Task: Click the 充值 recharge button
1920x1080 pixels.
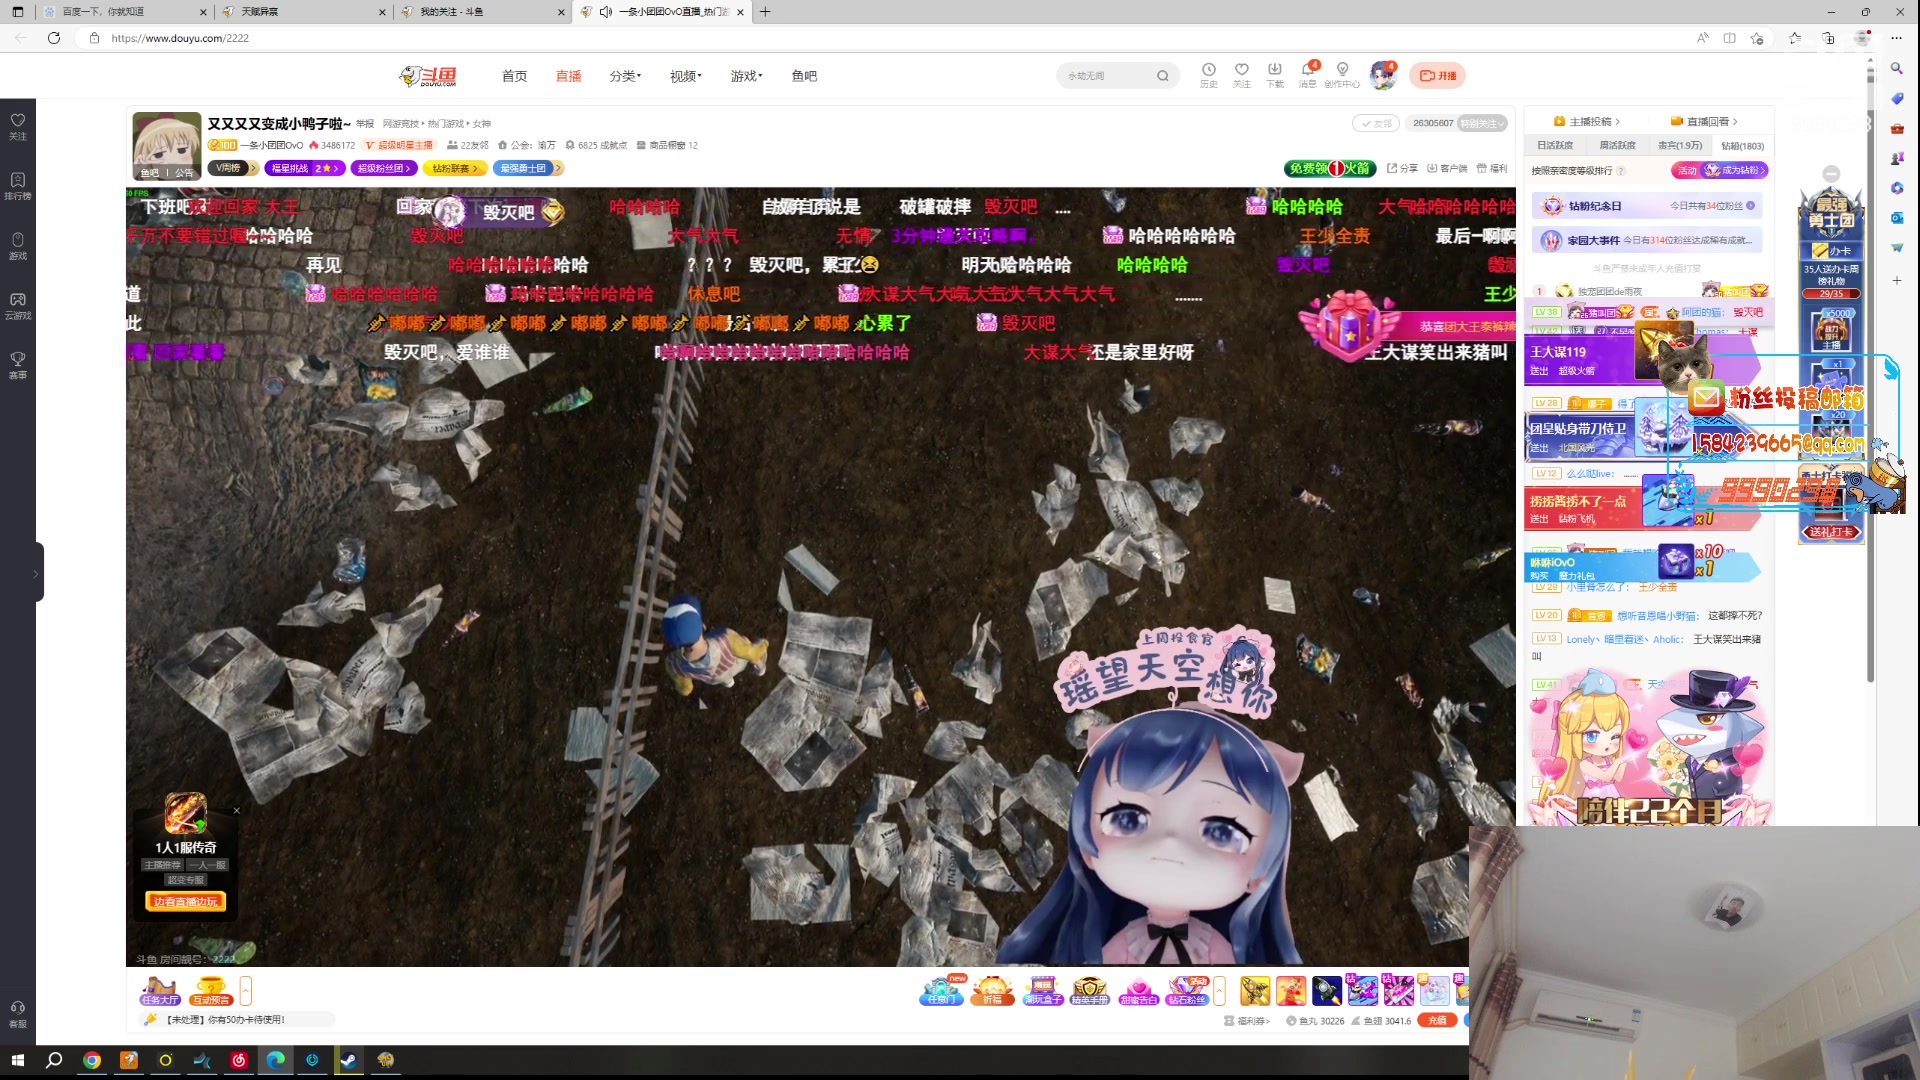Action: pyautogui.click(x=1437, y=1021)
